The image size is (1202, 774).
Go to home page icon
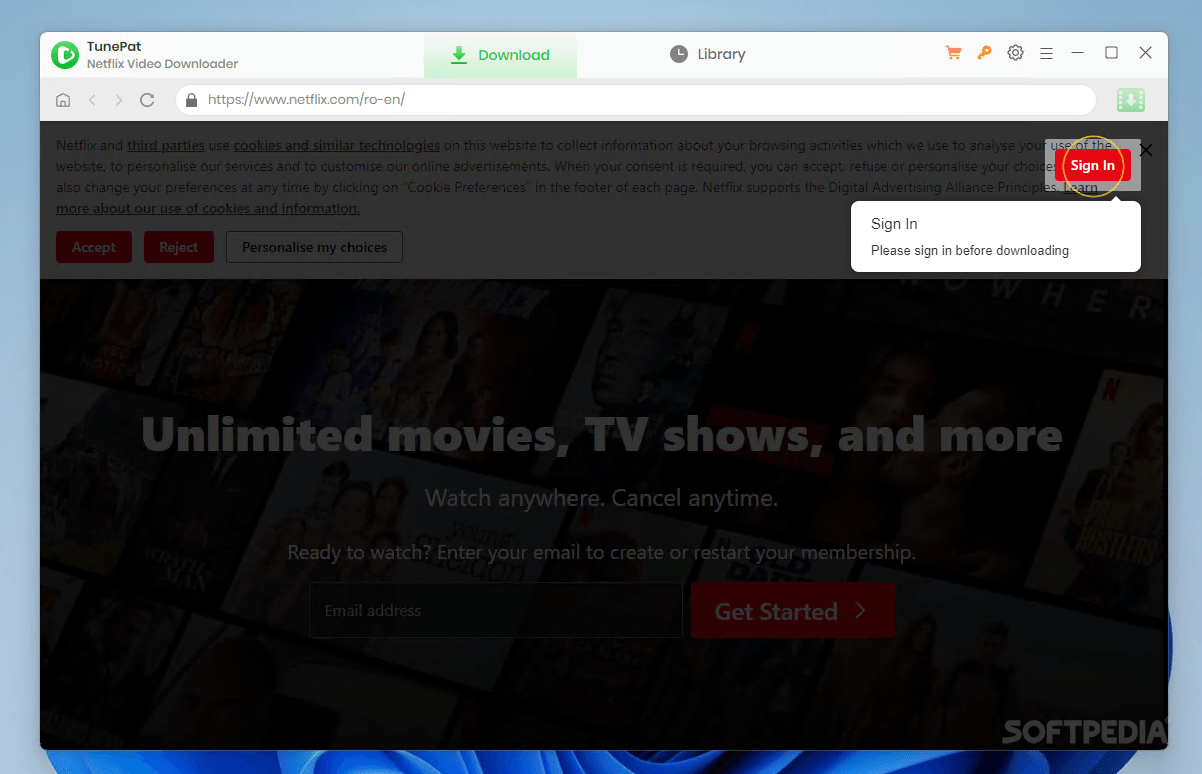pyautogui.click(x=63, y=100)
